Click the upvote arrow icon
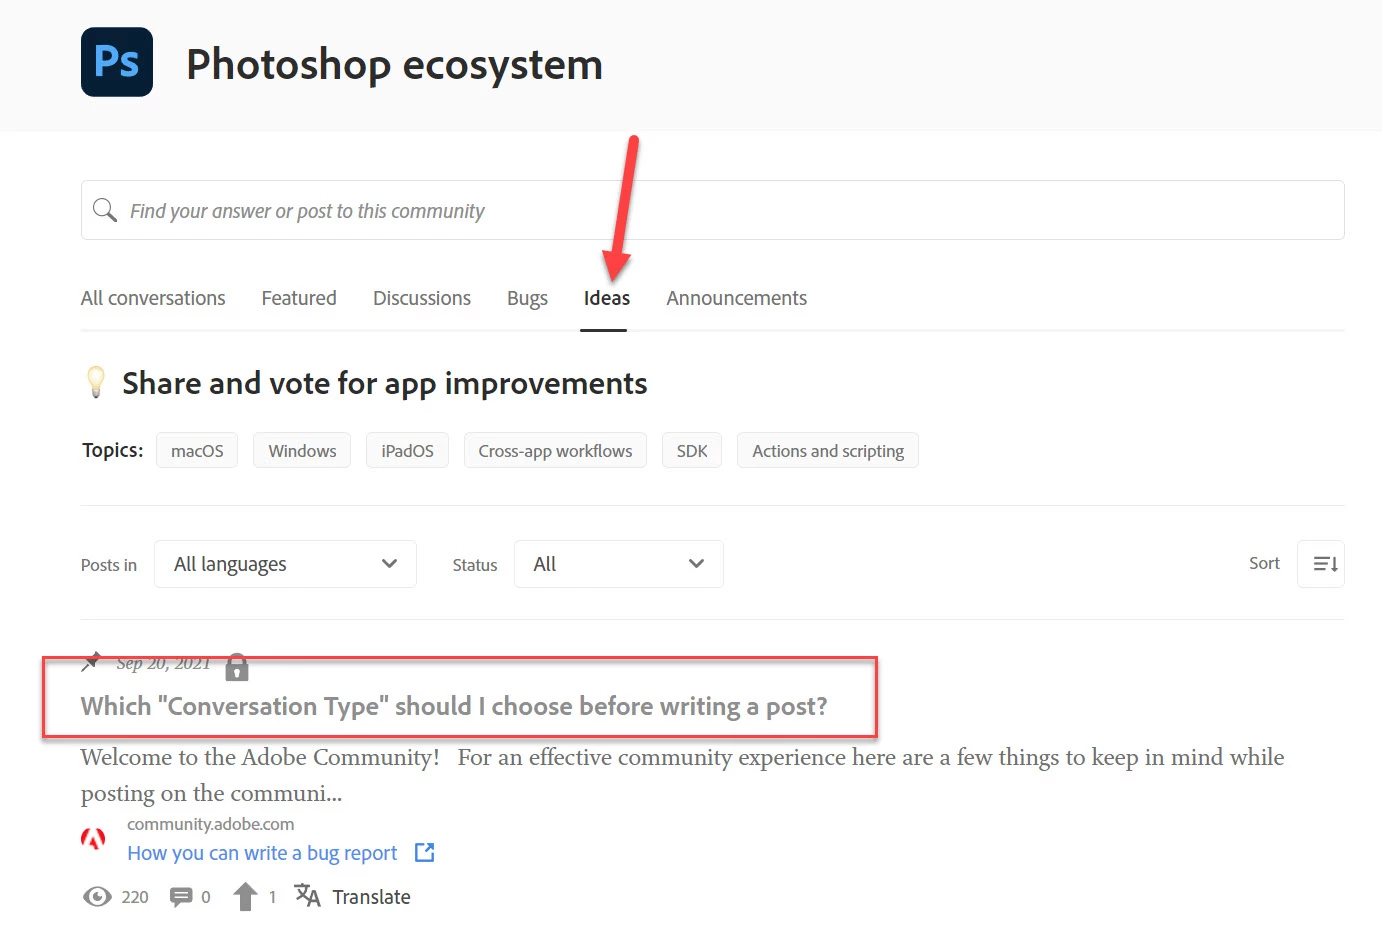Screen dimensions: 1382x939 (x=245, y=897)
